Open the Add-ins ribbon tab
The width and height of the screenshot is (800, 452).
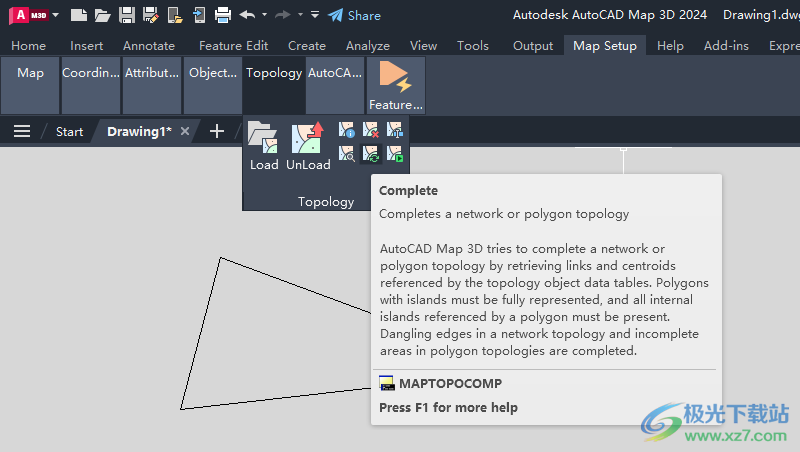[x=727, y=46]
